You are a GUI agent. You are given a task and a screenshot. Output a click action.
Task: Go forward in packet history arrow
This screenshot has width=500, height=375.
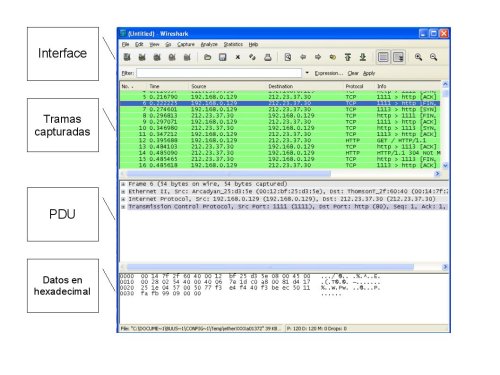click(x=318, y=57)
